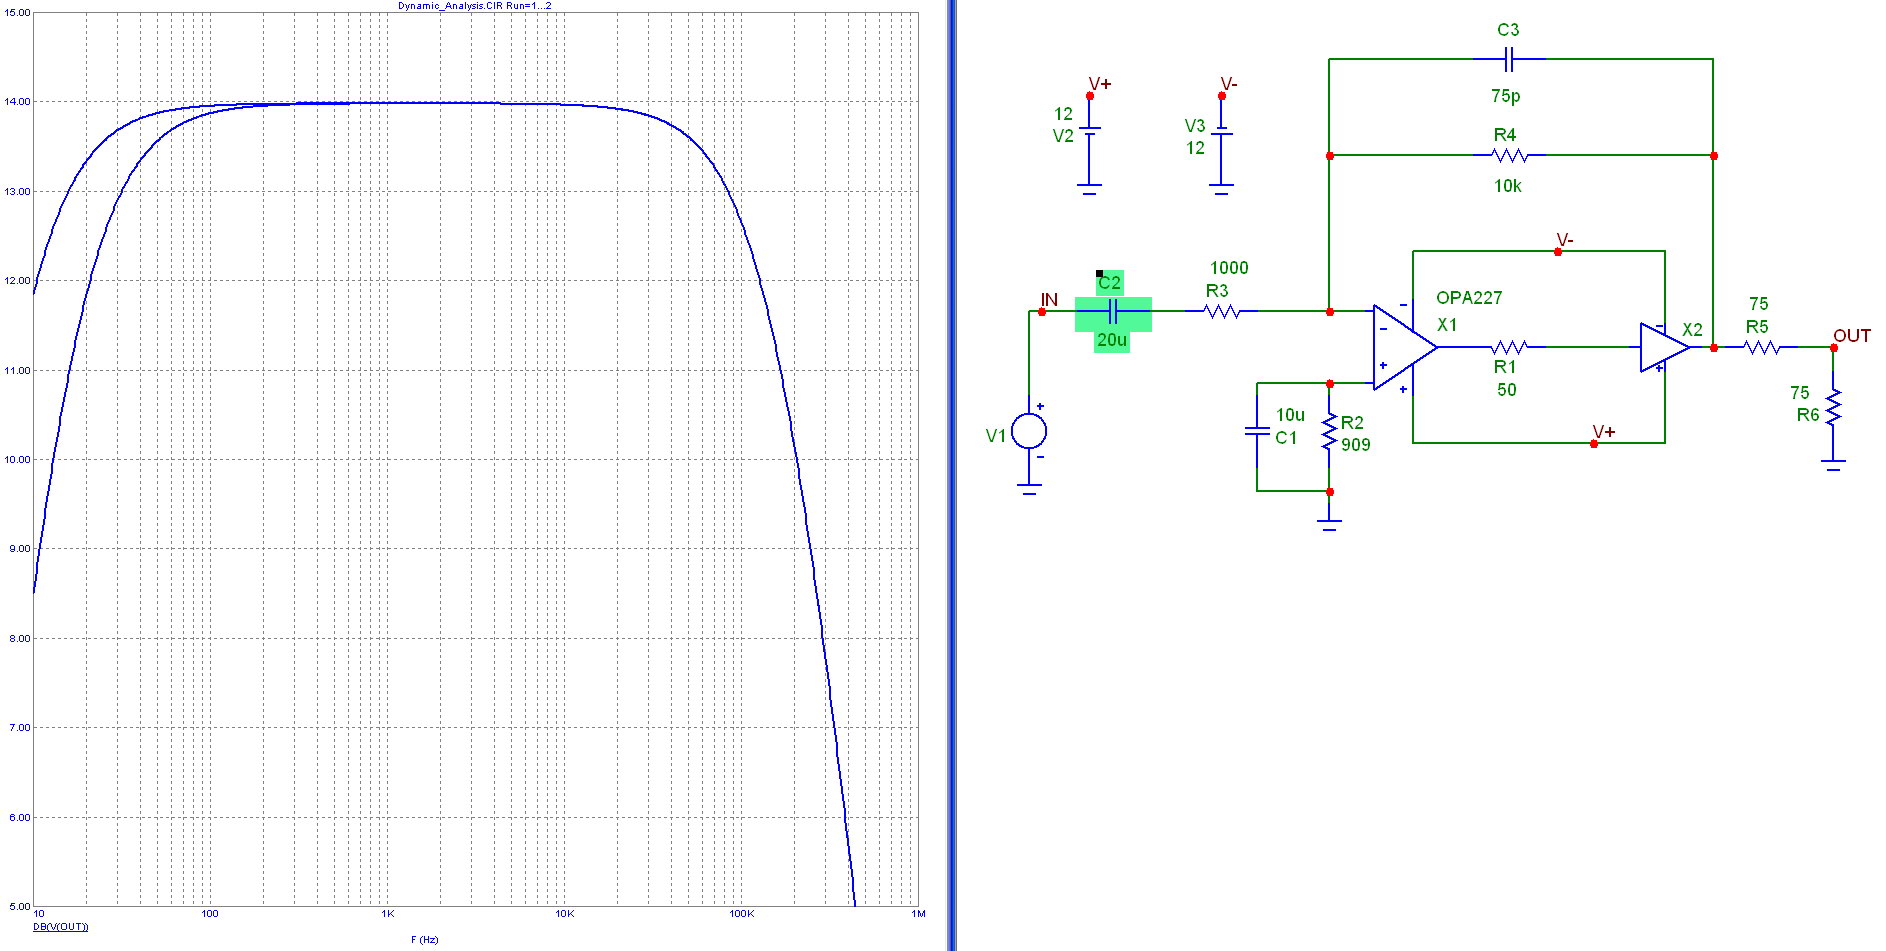
Task: Click the 'IN' node label
Action: coord(1049,300)
